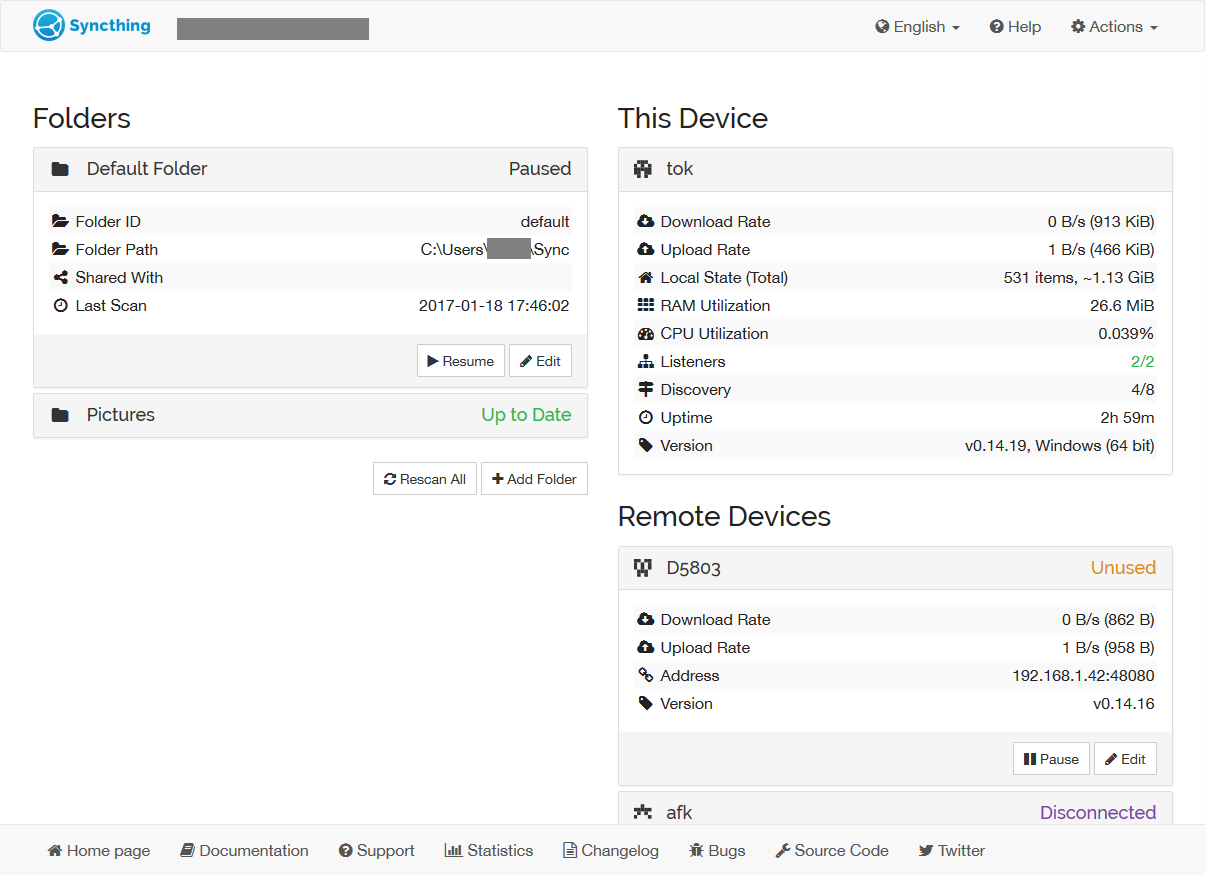Click the Disconnected status of afk

(x=1098, y=813)
